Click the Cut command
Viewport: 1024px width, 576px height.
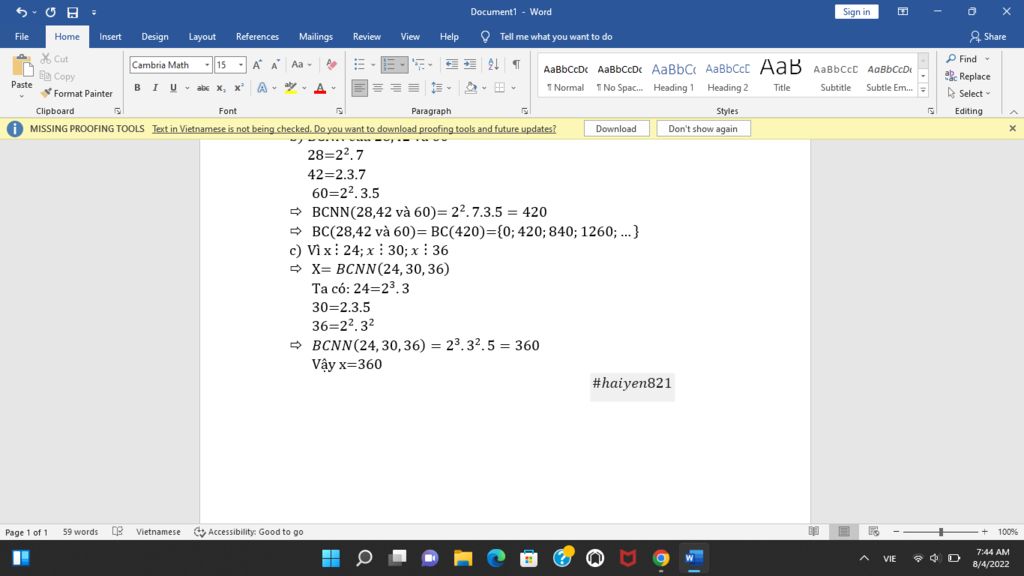pos(54,59)
